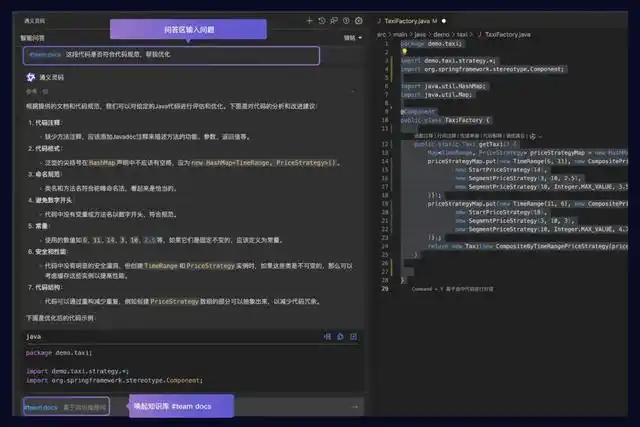Open the Tongyi Lingma settings gear icon
640x427 pixels.
click(x=359, y=21)
